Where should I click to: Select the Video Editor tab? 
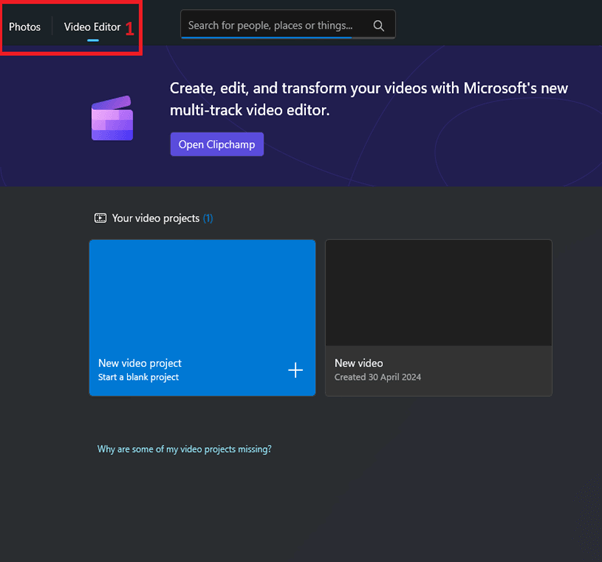click(92, 27)
